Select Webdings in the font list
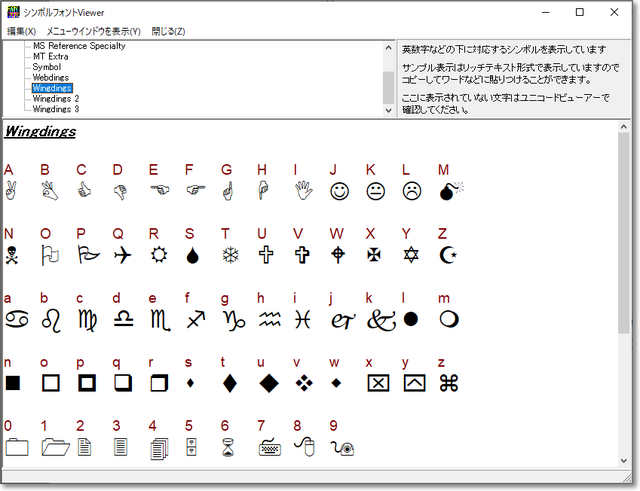This screenshot has width=640, height=491. pyautogui.click(x=50, y=77)
